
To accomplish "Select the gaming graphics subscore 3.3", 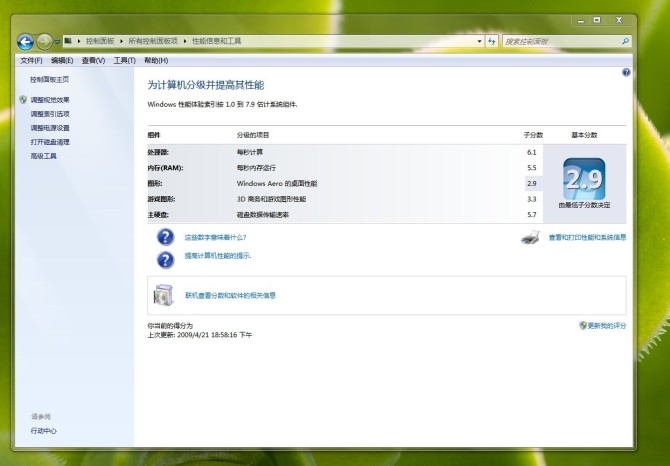I will (x=532, y=199).
